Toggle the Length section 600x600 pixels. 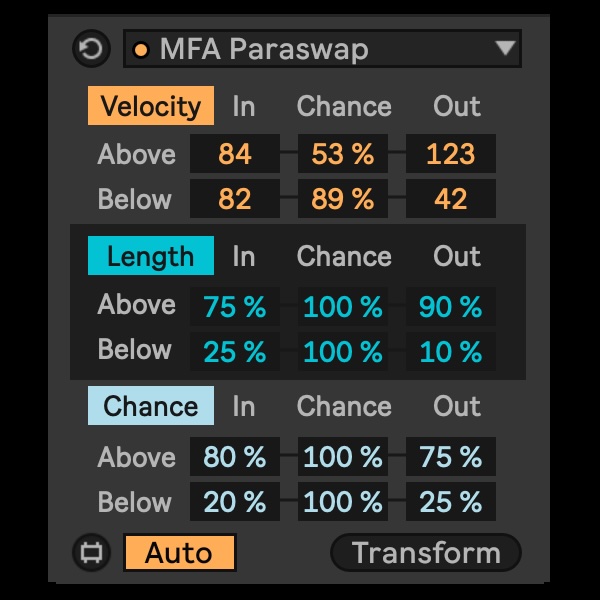point(151,256)
